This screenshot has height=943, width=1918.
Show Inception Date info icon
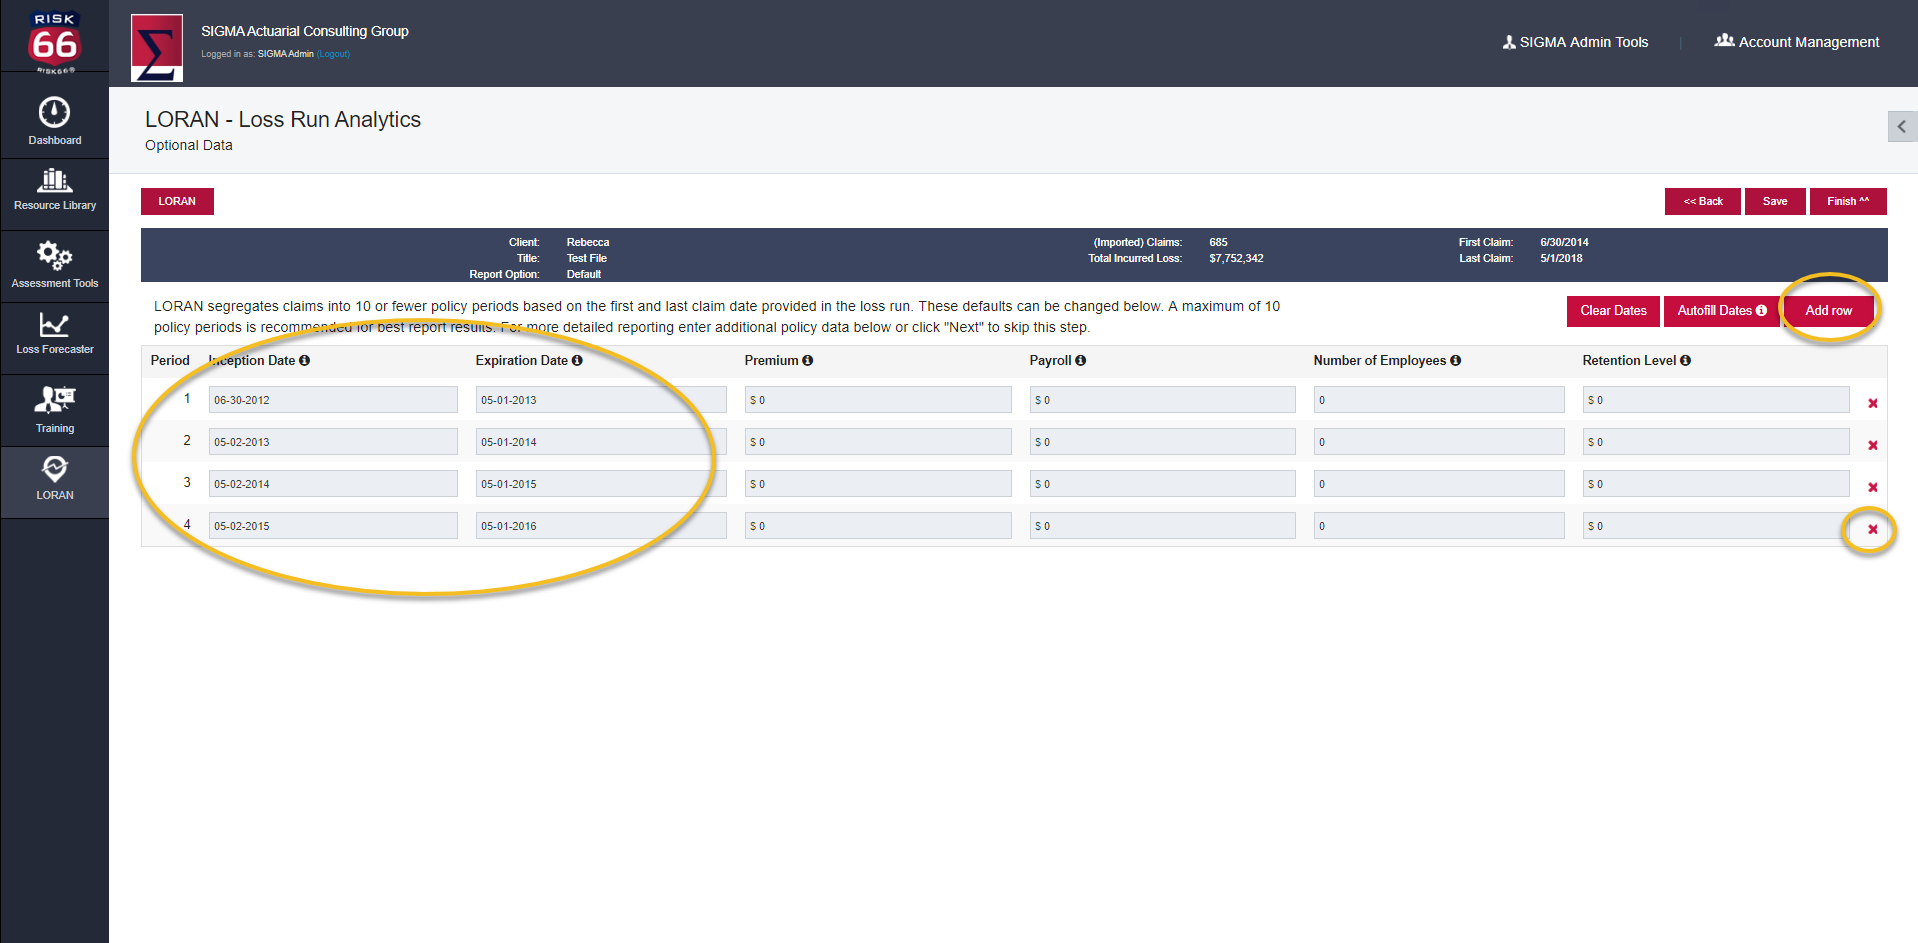pyautogui.click(x=305, y=360)
